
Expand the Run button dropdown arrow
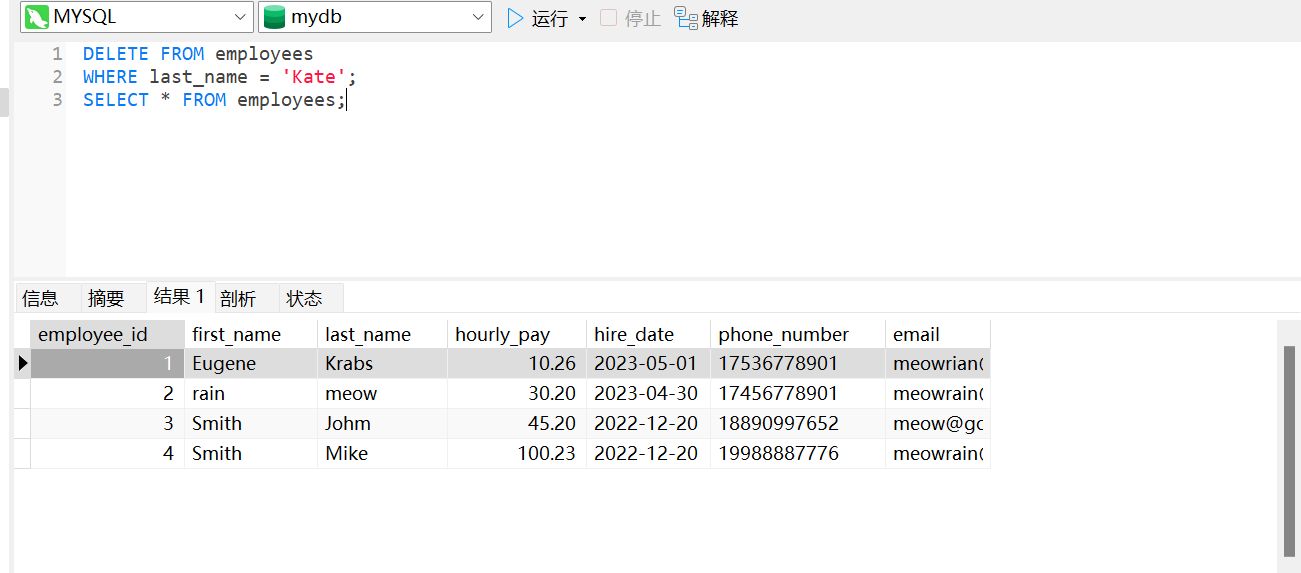[582, 19]
